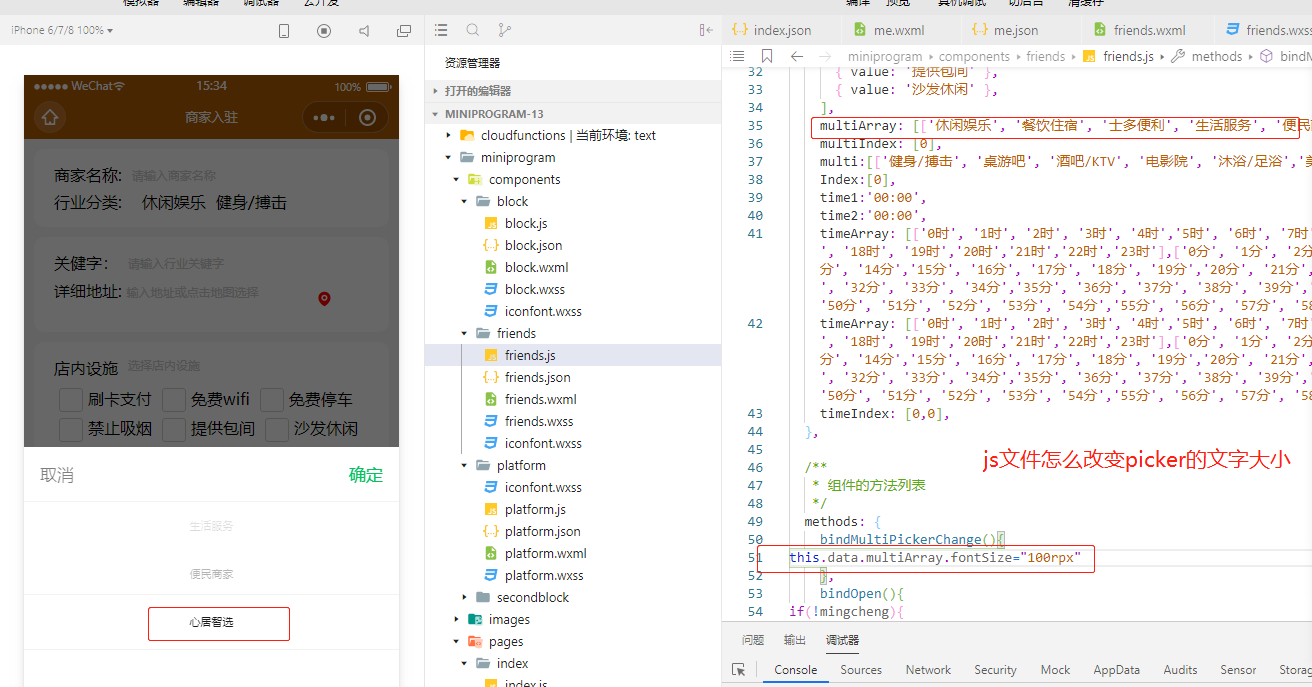
Task: Check the 免费停车 checkbox
Action: 272,400
